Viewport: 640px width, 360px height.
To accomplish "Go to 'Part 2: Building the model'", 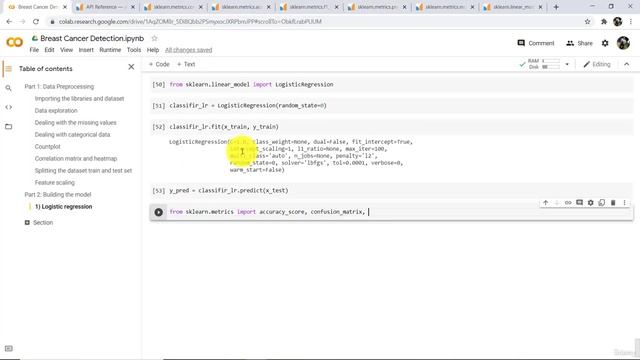I will pyautogui.click(x=58, y=195).
